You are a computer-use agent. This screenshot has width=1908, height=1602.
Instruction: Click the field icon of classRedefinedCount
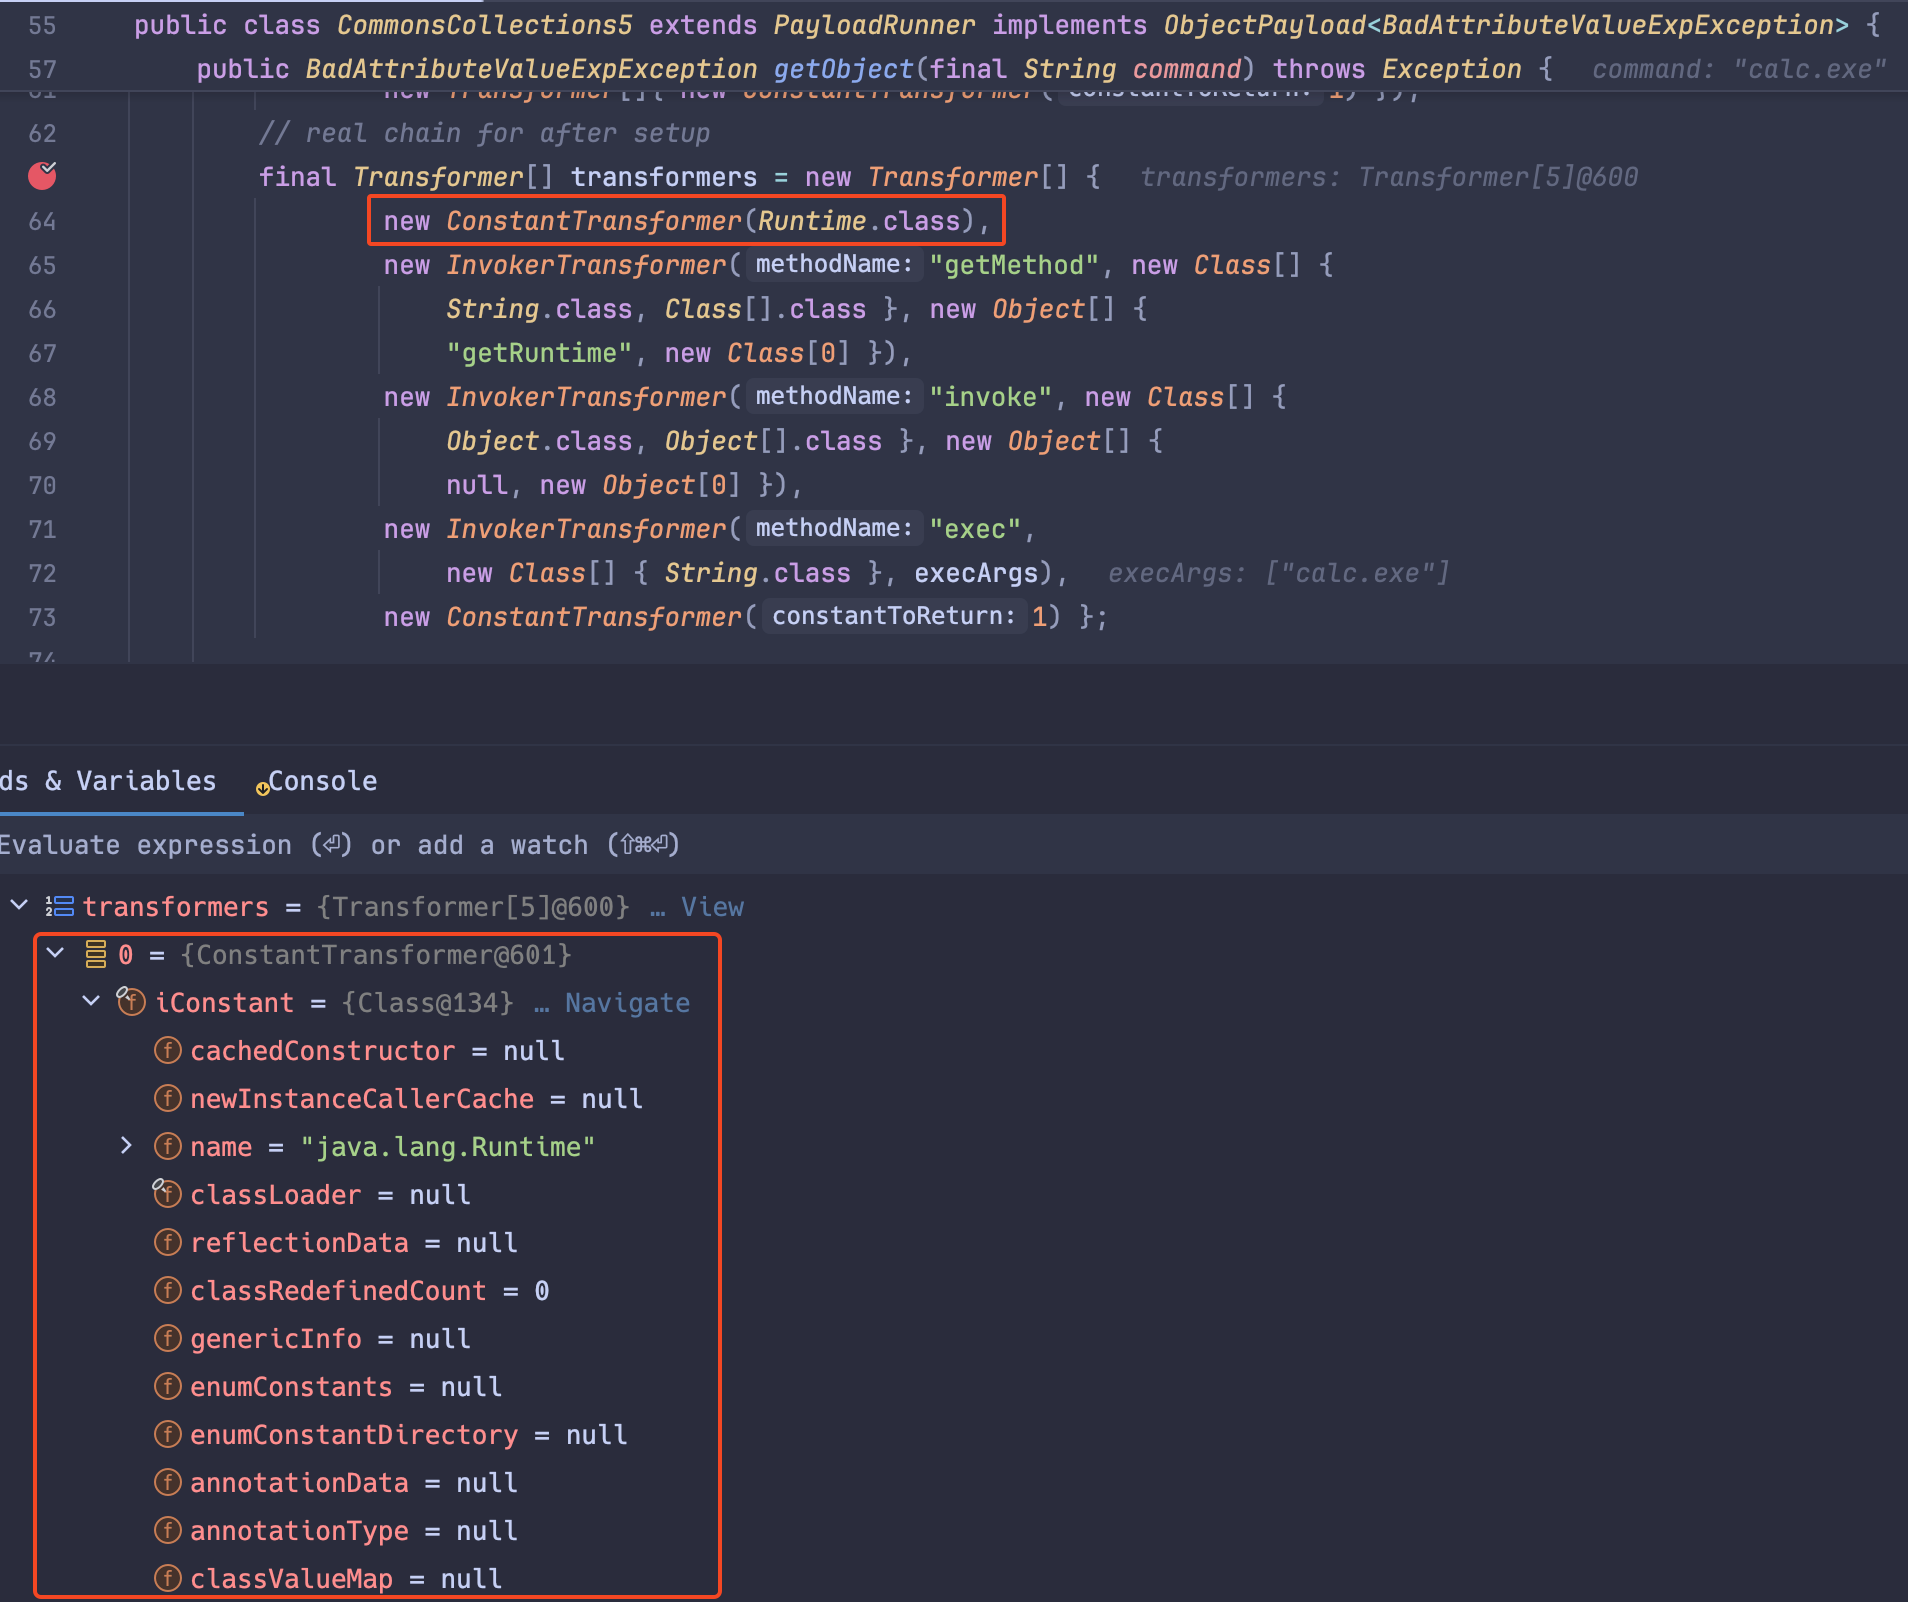pyautogui.click(x=167, y=1290)
